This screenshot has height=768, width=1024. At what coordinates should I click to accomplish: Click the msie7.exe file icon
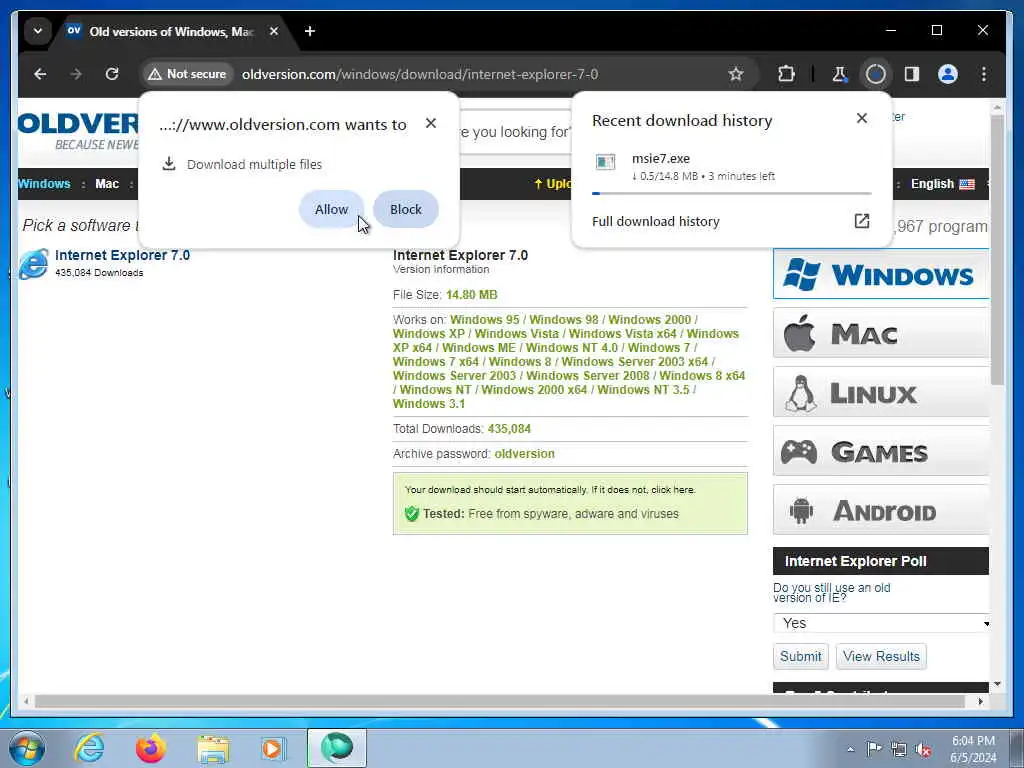point(605,162)
